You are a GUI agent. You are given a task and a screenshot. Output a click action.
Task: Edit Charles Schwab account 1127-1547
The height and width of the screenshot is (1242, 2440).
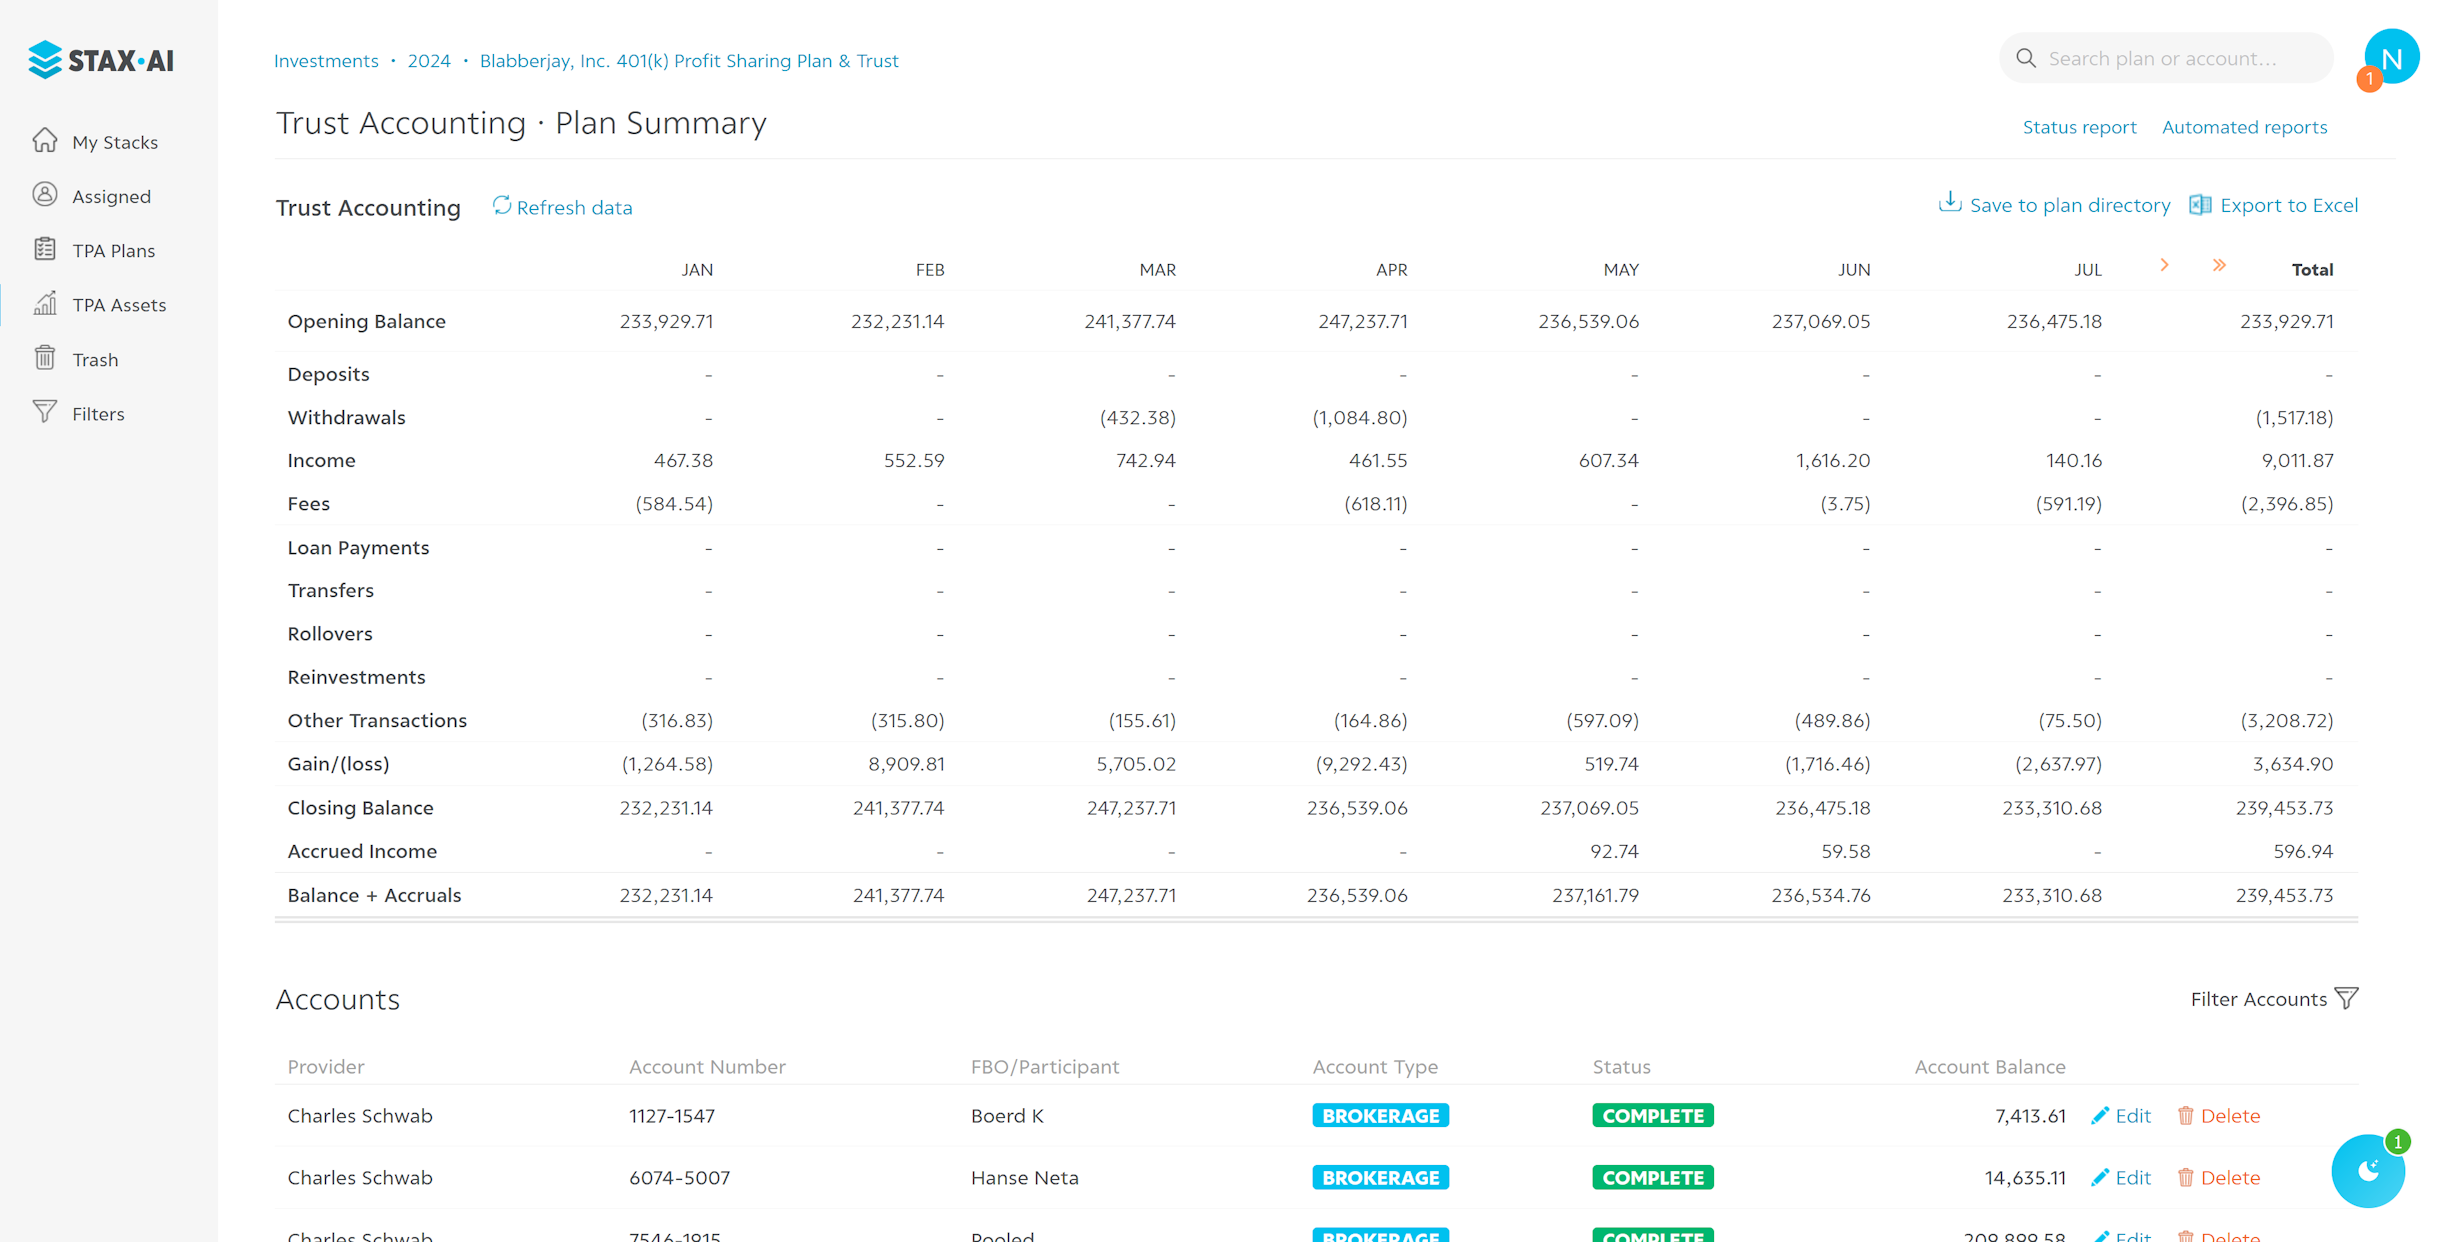pyautogui.click(x=2121, y=1116)
